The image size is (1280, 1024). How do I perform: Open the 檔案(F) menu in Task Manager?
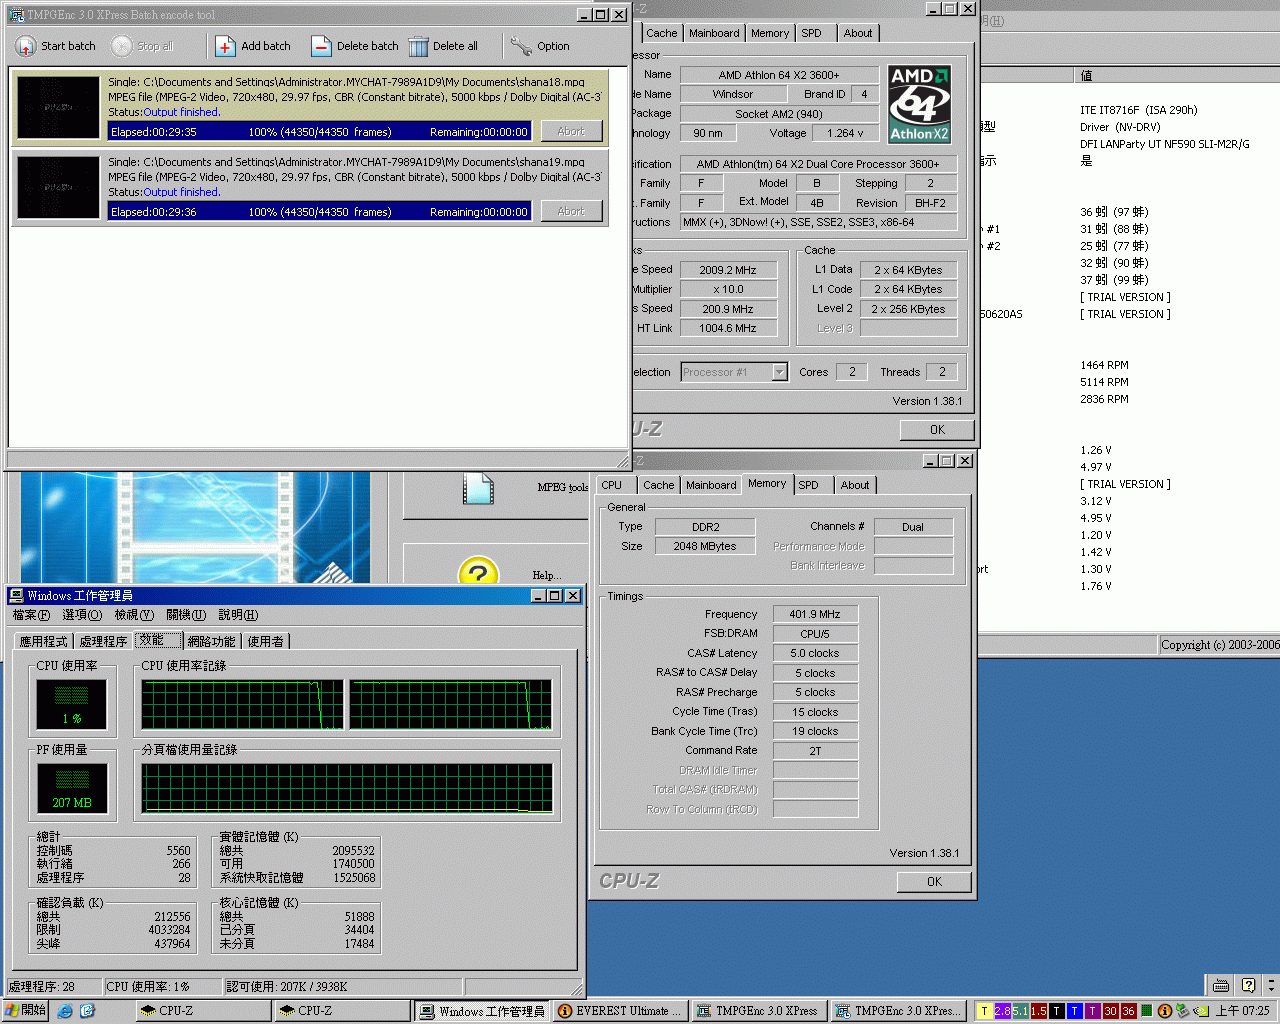click(x=31, y=615)
